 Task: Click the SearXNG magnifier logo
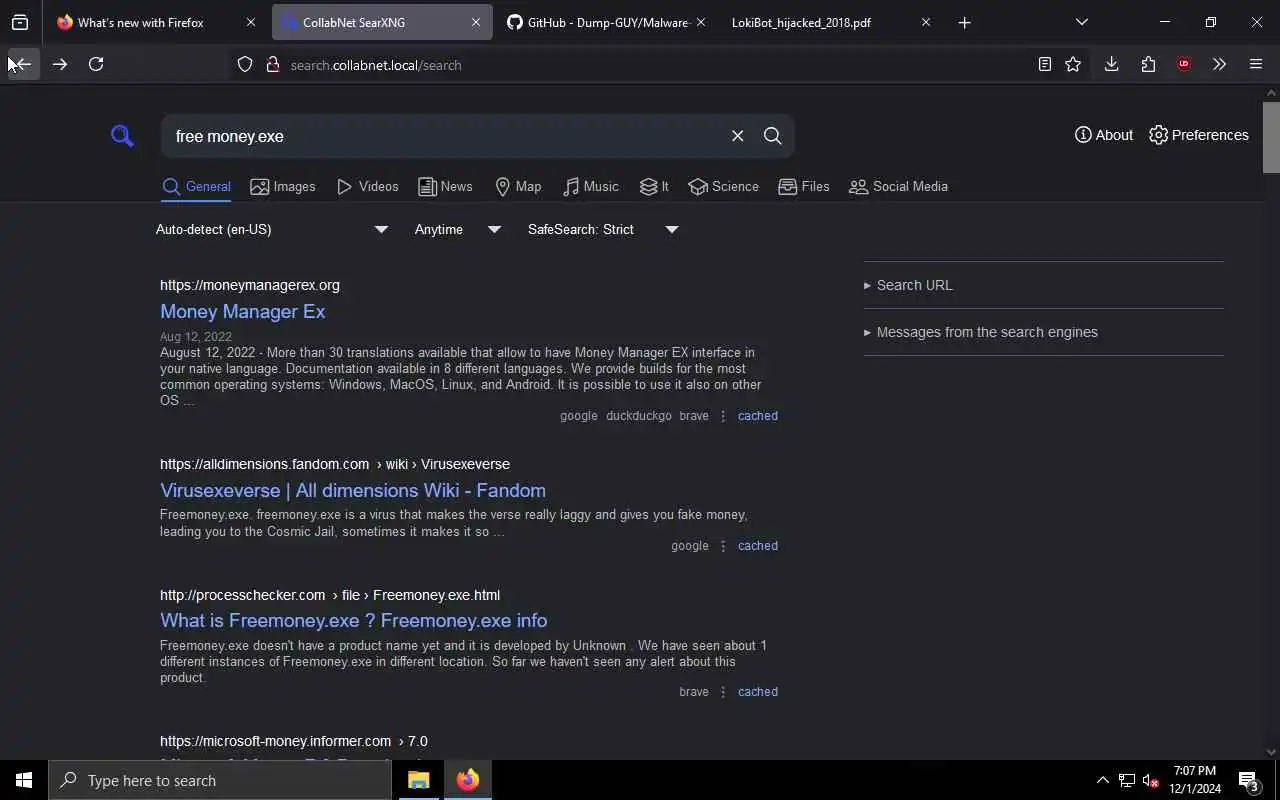122,136
